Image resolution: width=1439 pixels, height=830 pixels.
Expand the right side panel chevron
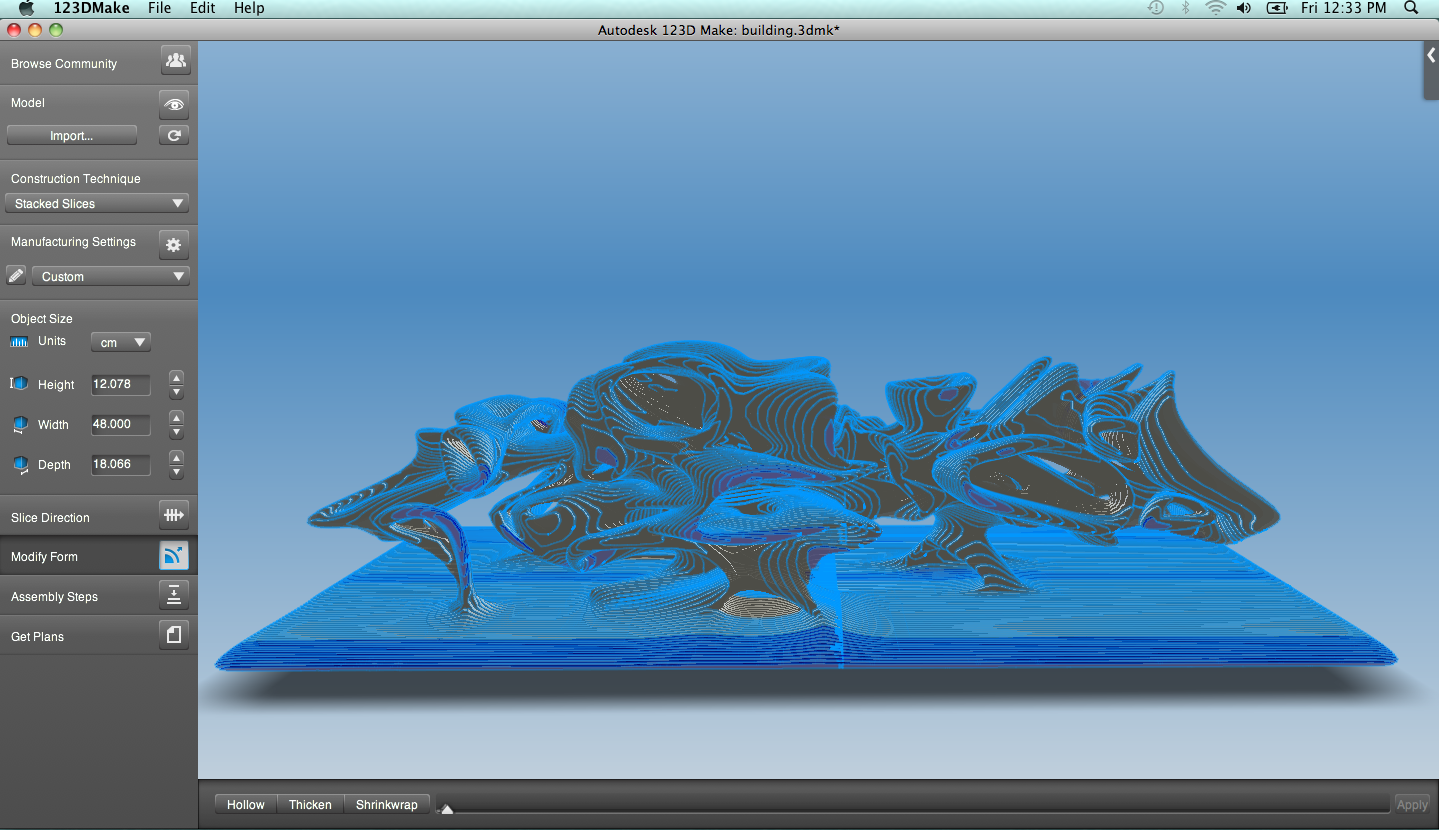coord(1431,57)
